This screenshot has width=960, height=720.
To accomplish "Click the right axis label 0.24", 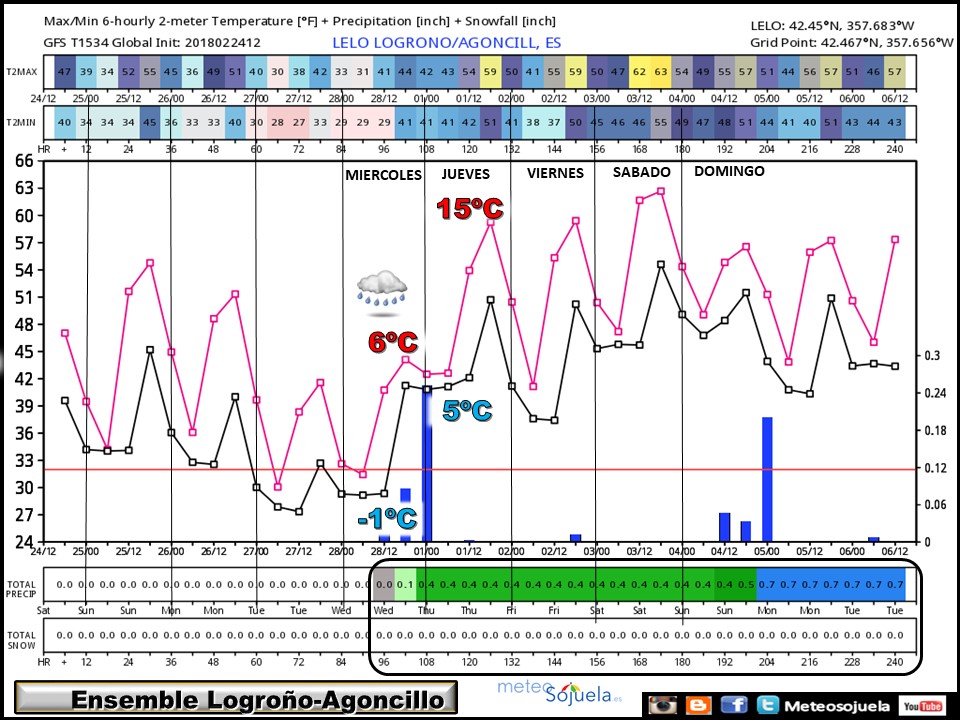I will (x=935, y=393).
